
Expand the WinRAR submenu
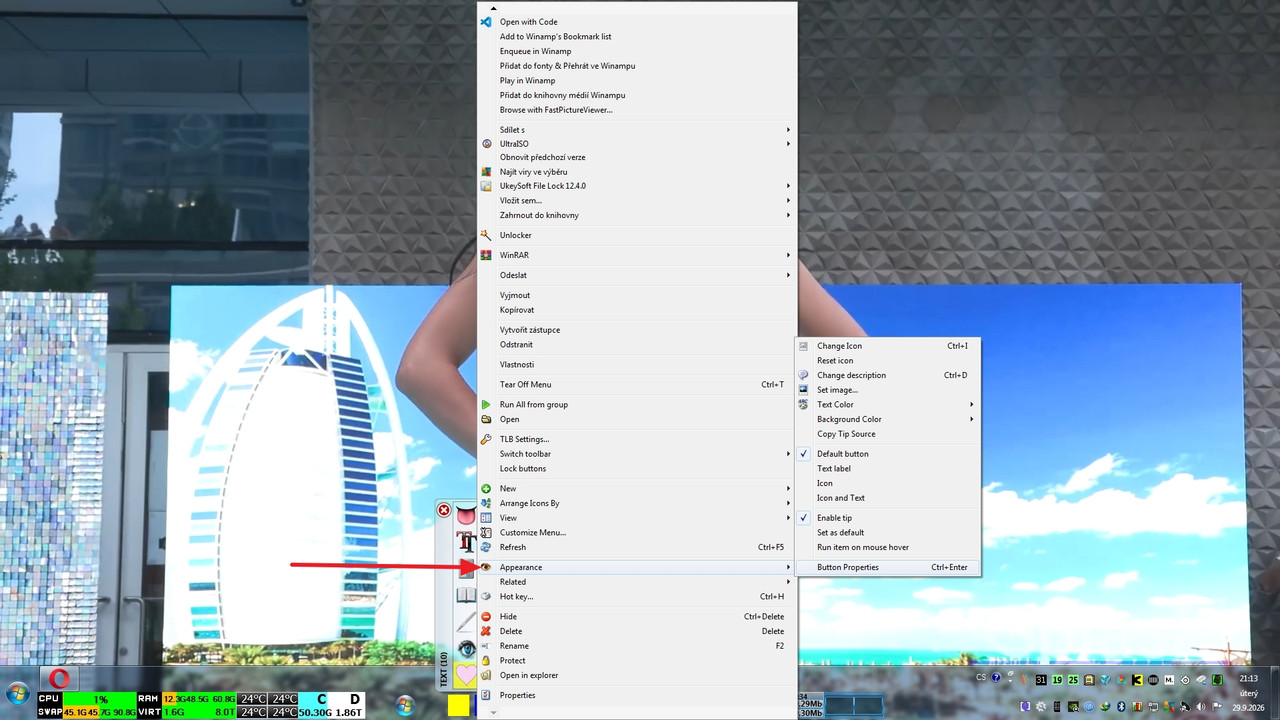(637, 255)
